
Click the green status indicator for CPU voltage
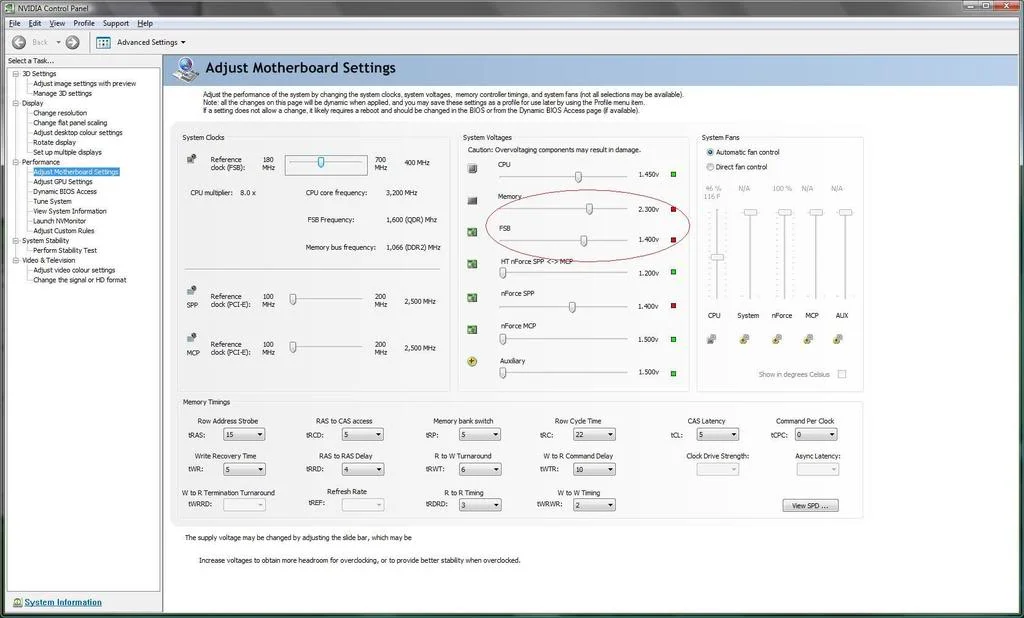(x=673, y=174)
